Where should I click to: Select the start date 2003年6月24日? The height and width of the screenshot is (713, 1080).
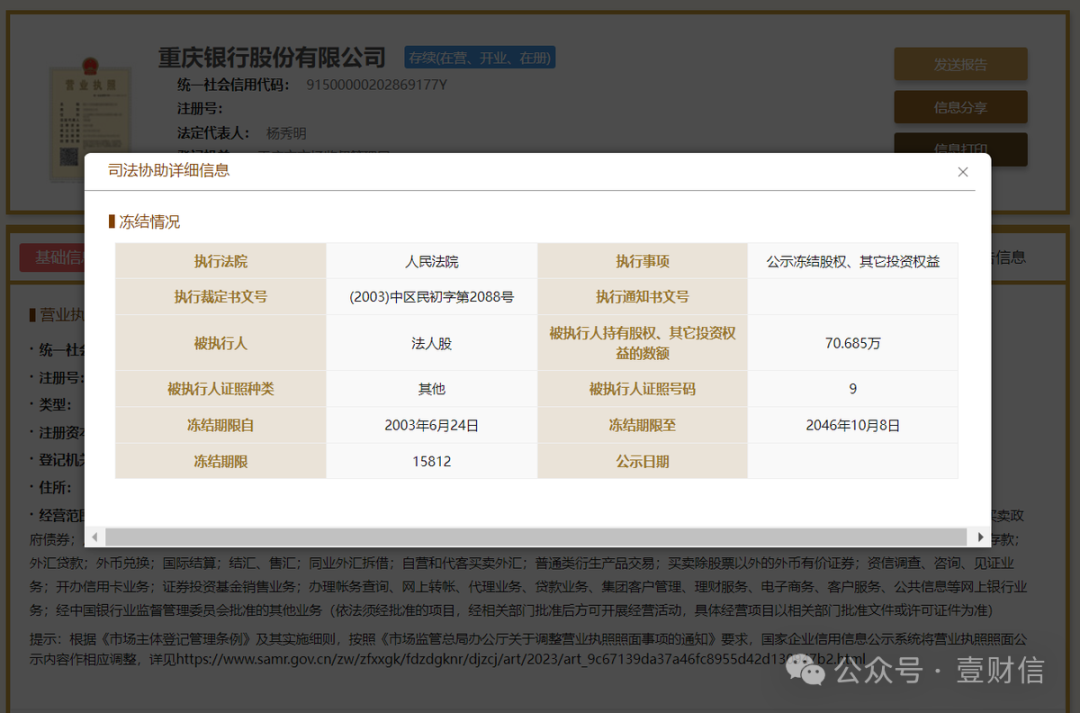[431, 425]
